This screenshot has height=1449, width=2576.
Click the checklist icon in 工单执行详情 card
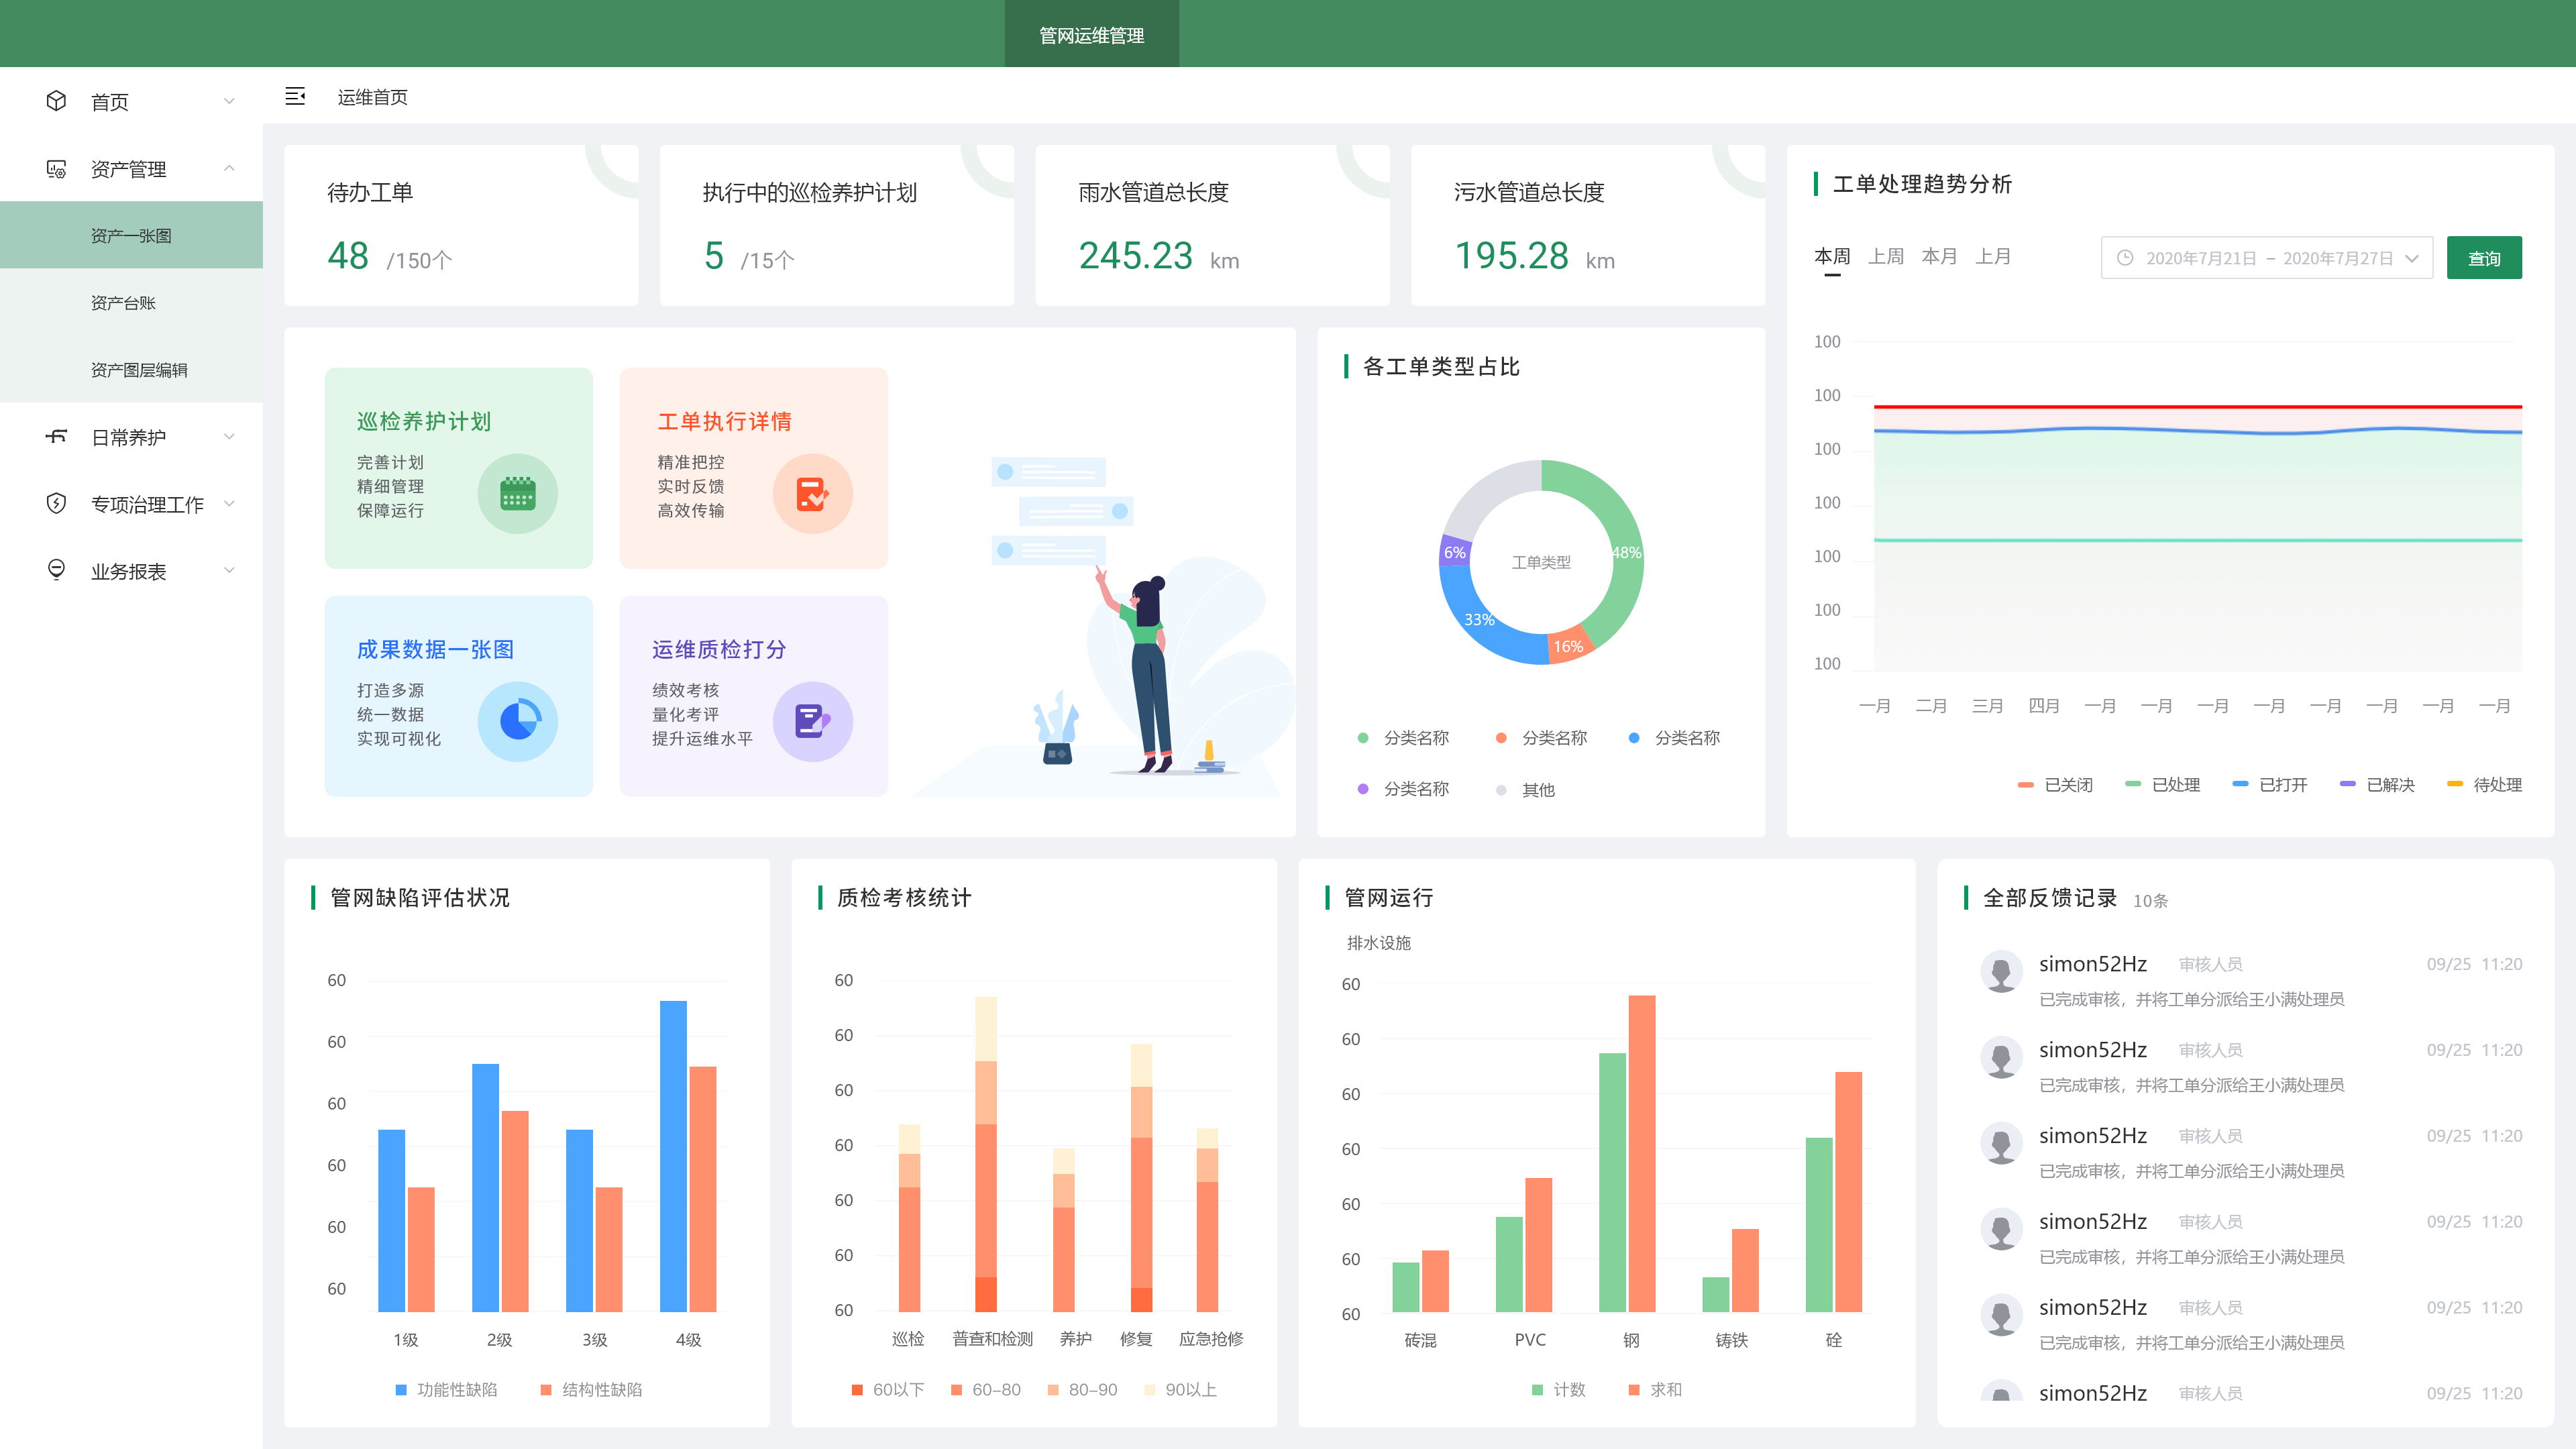coord(812,494)
